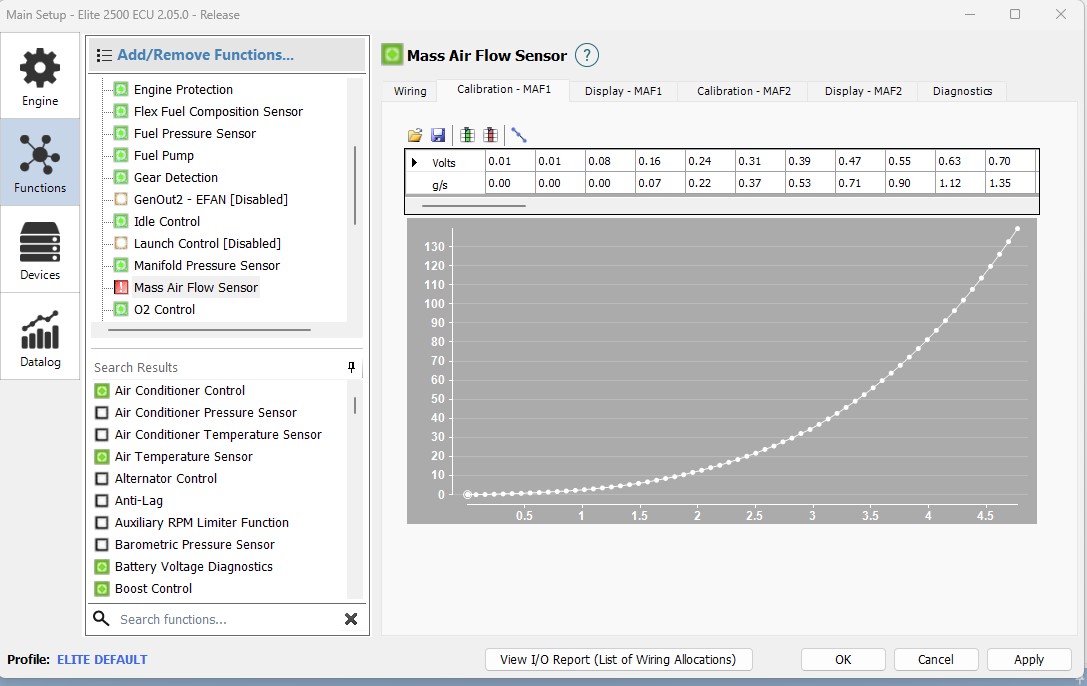Viewport: 1087px width, 686px height.
Task: Toggle Air Temperature Sensor checkbox
Action: click(x=102, y=457)
